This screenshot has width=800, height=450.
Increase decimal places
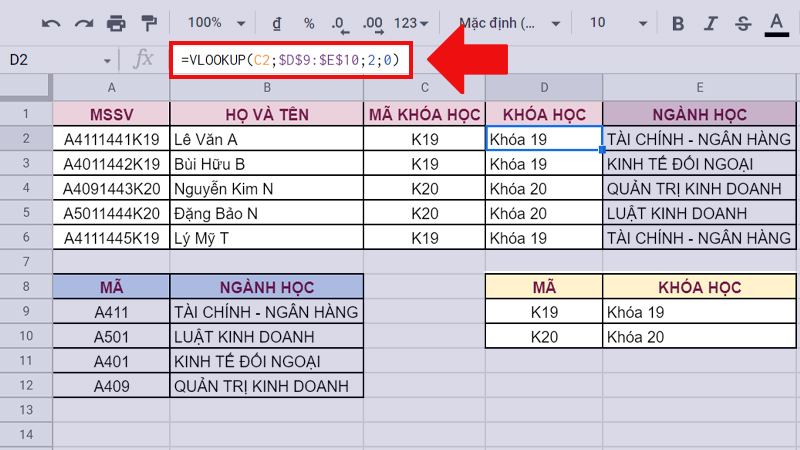[373, 22]
